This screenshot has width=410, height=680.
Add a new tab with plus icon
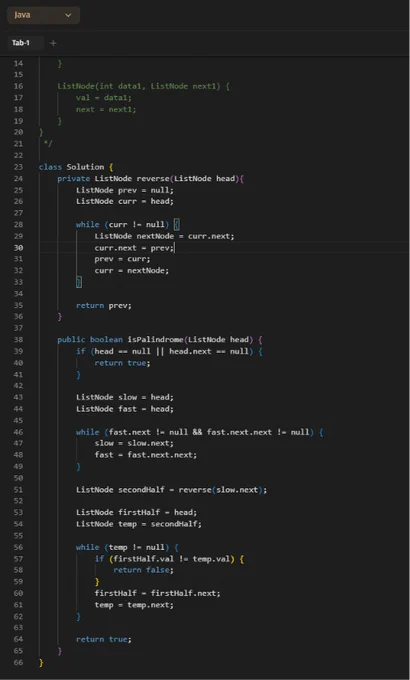pyautogui.click(x=53, y=43)
